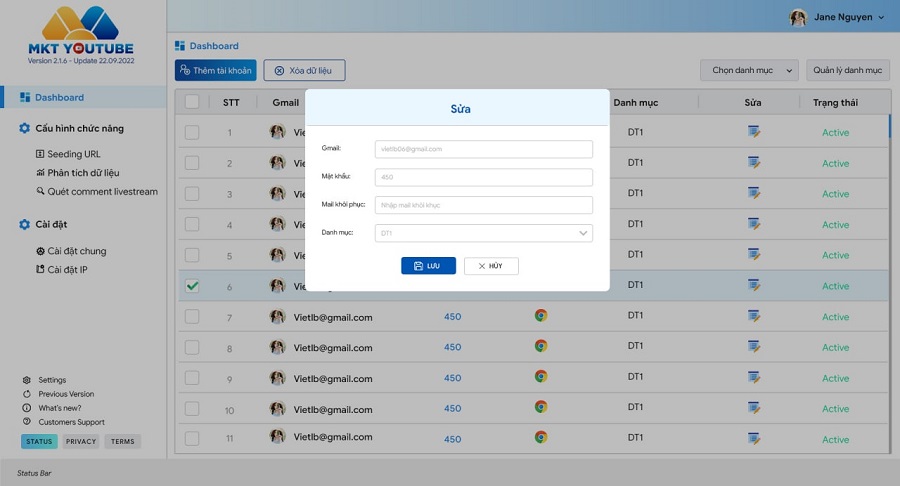Select Cài đặt chung menu item
Screen dimensions: 900x486
coord(76,251)
